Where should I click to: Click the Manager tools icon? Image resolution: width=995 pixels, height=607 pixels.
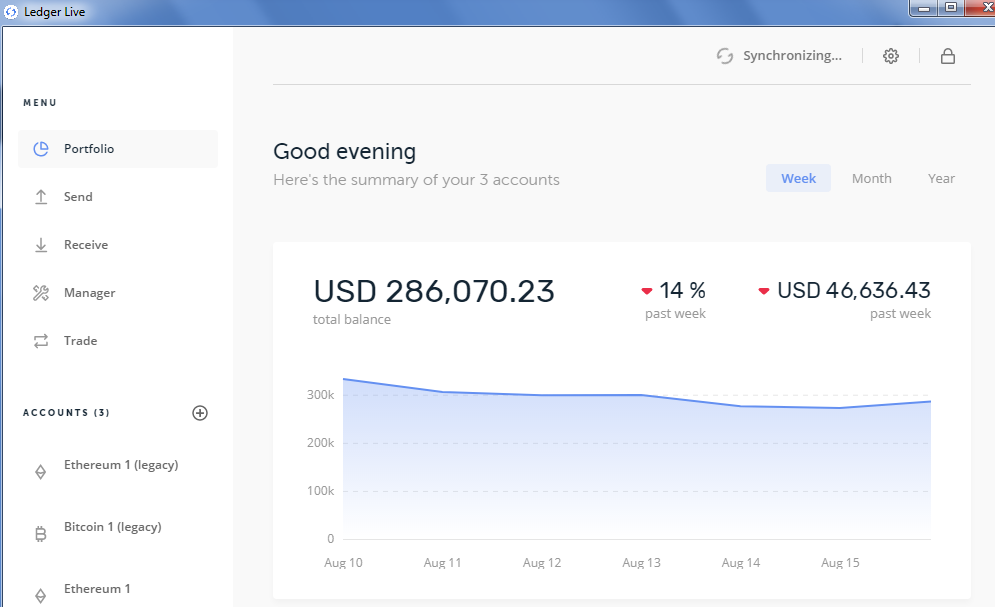click(41, 293)
